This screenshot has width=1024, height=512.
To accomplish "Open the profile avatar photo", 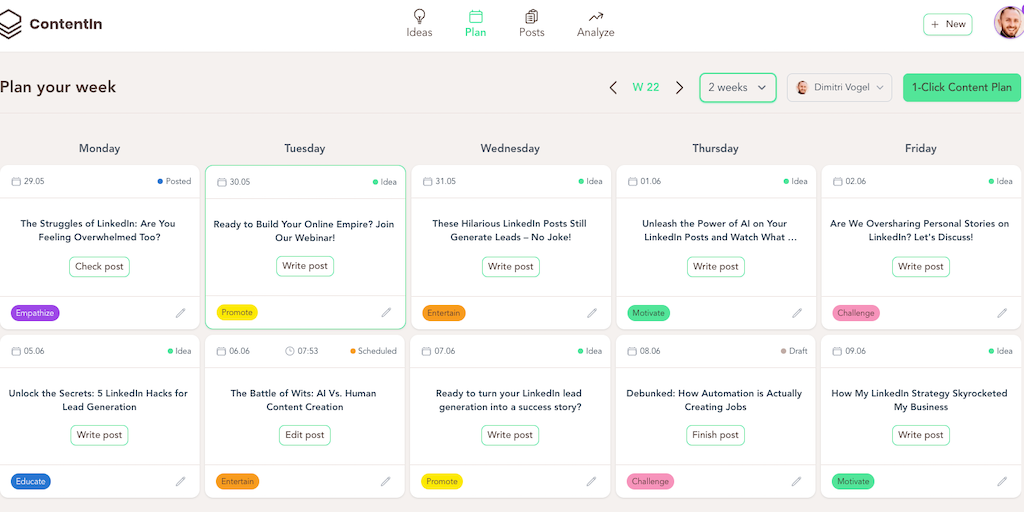I will pos(1008,22).
